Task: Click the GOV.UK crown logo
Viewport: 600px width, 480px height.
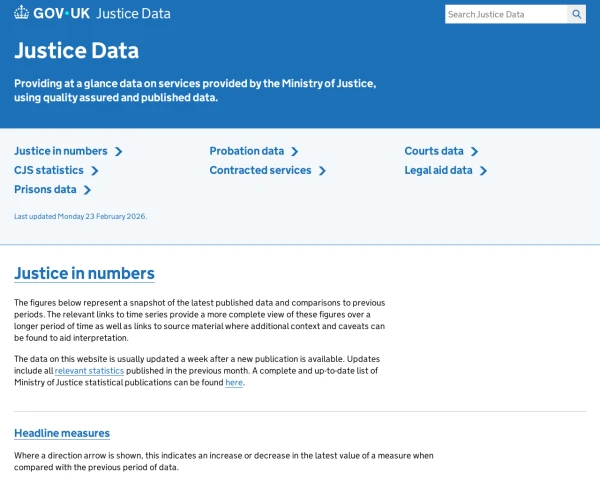Action: point(21,14)
